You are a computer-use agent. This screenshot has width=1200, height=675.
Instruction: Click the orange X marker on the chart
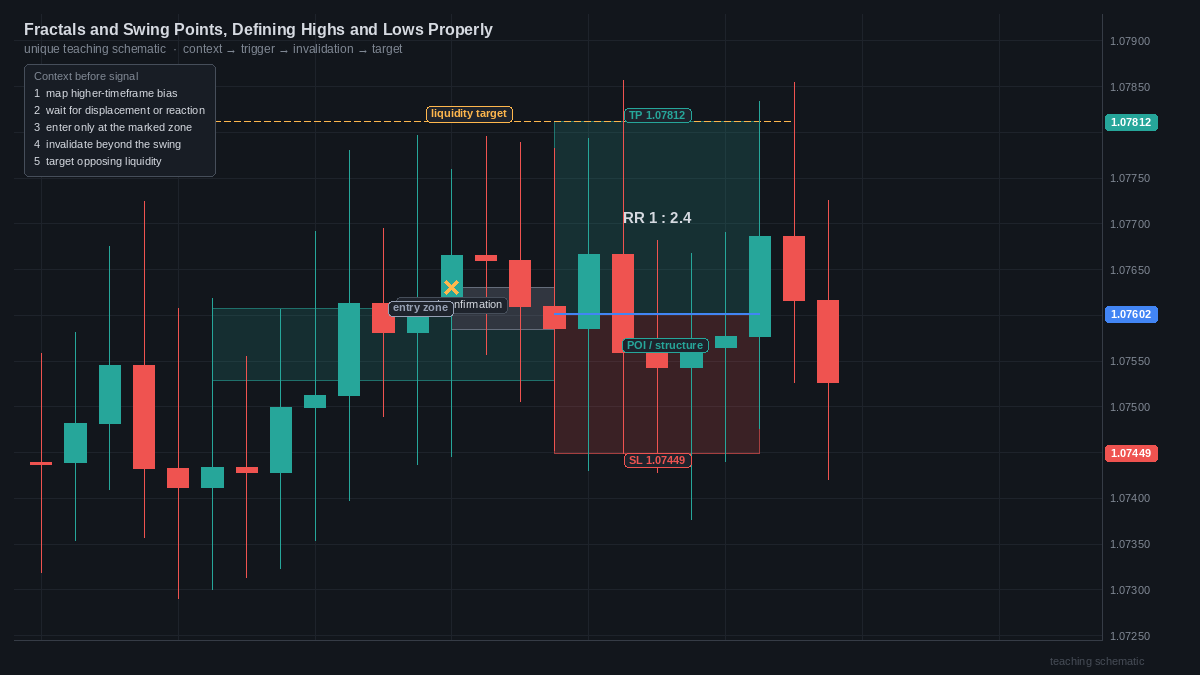(x=451, y=288)
